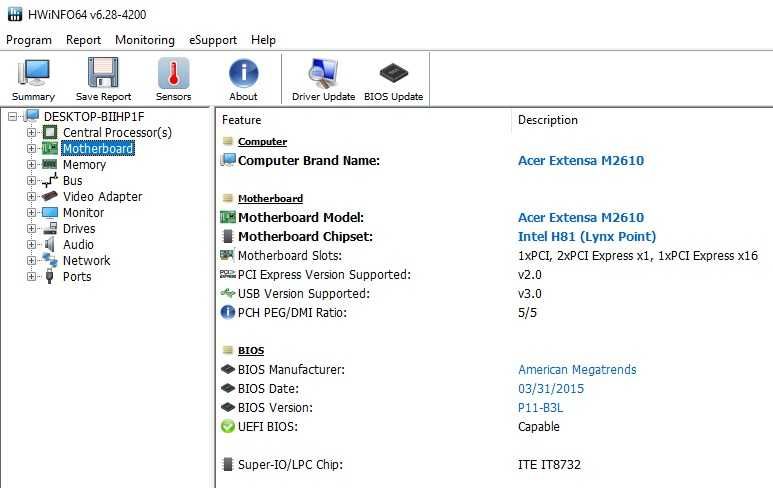Click icon beside Motherboard Model row
Screen dimensions: 773x488
tap(227, 217)
